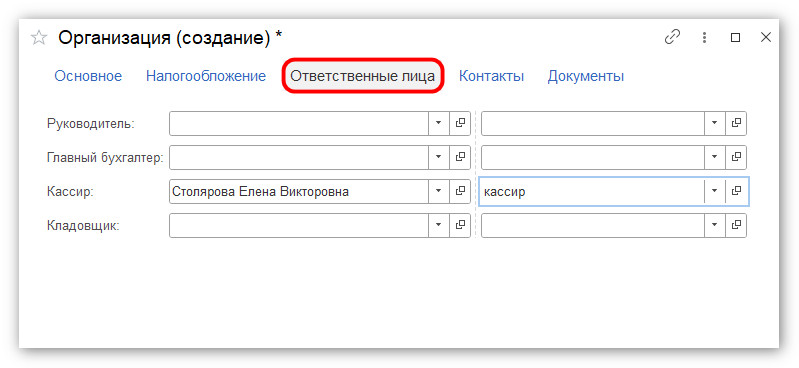
Task: Close the Организация (создание) window
Action: tap(766, 37)
